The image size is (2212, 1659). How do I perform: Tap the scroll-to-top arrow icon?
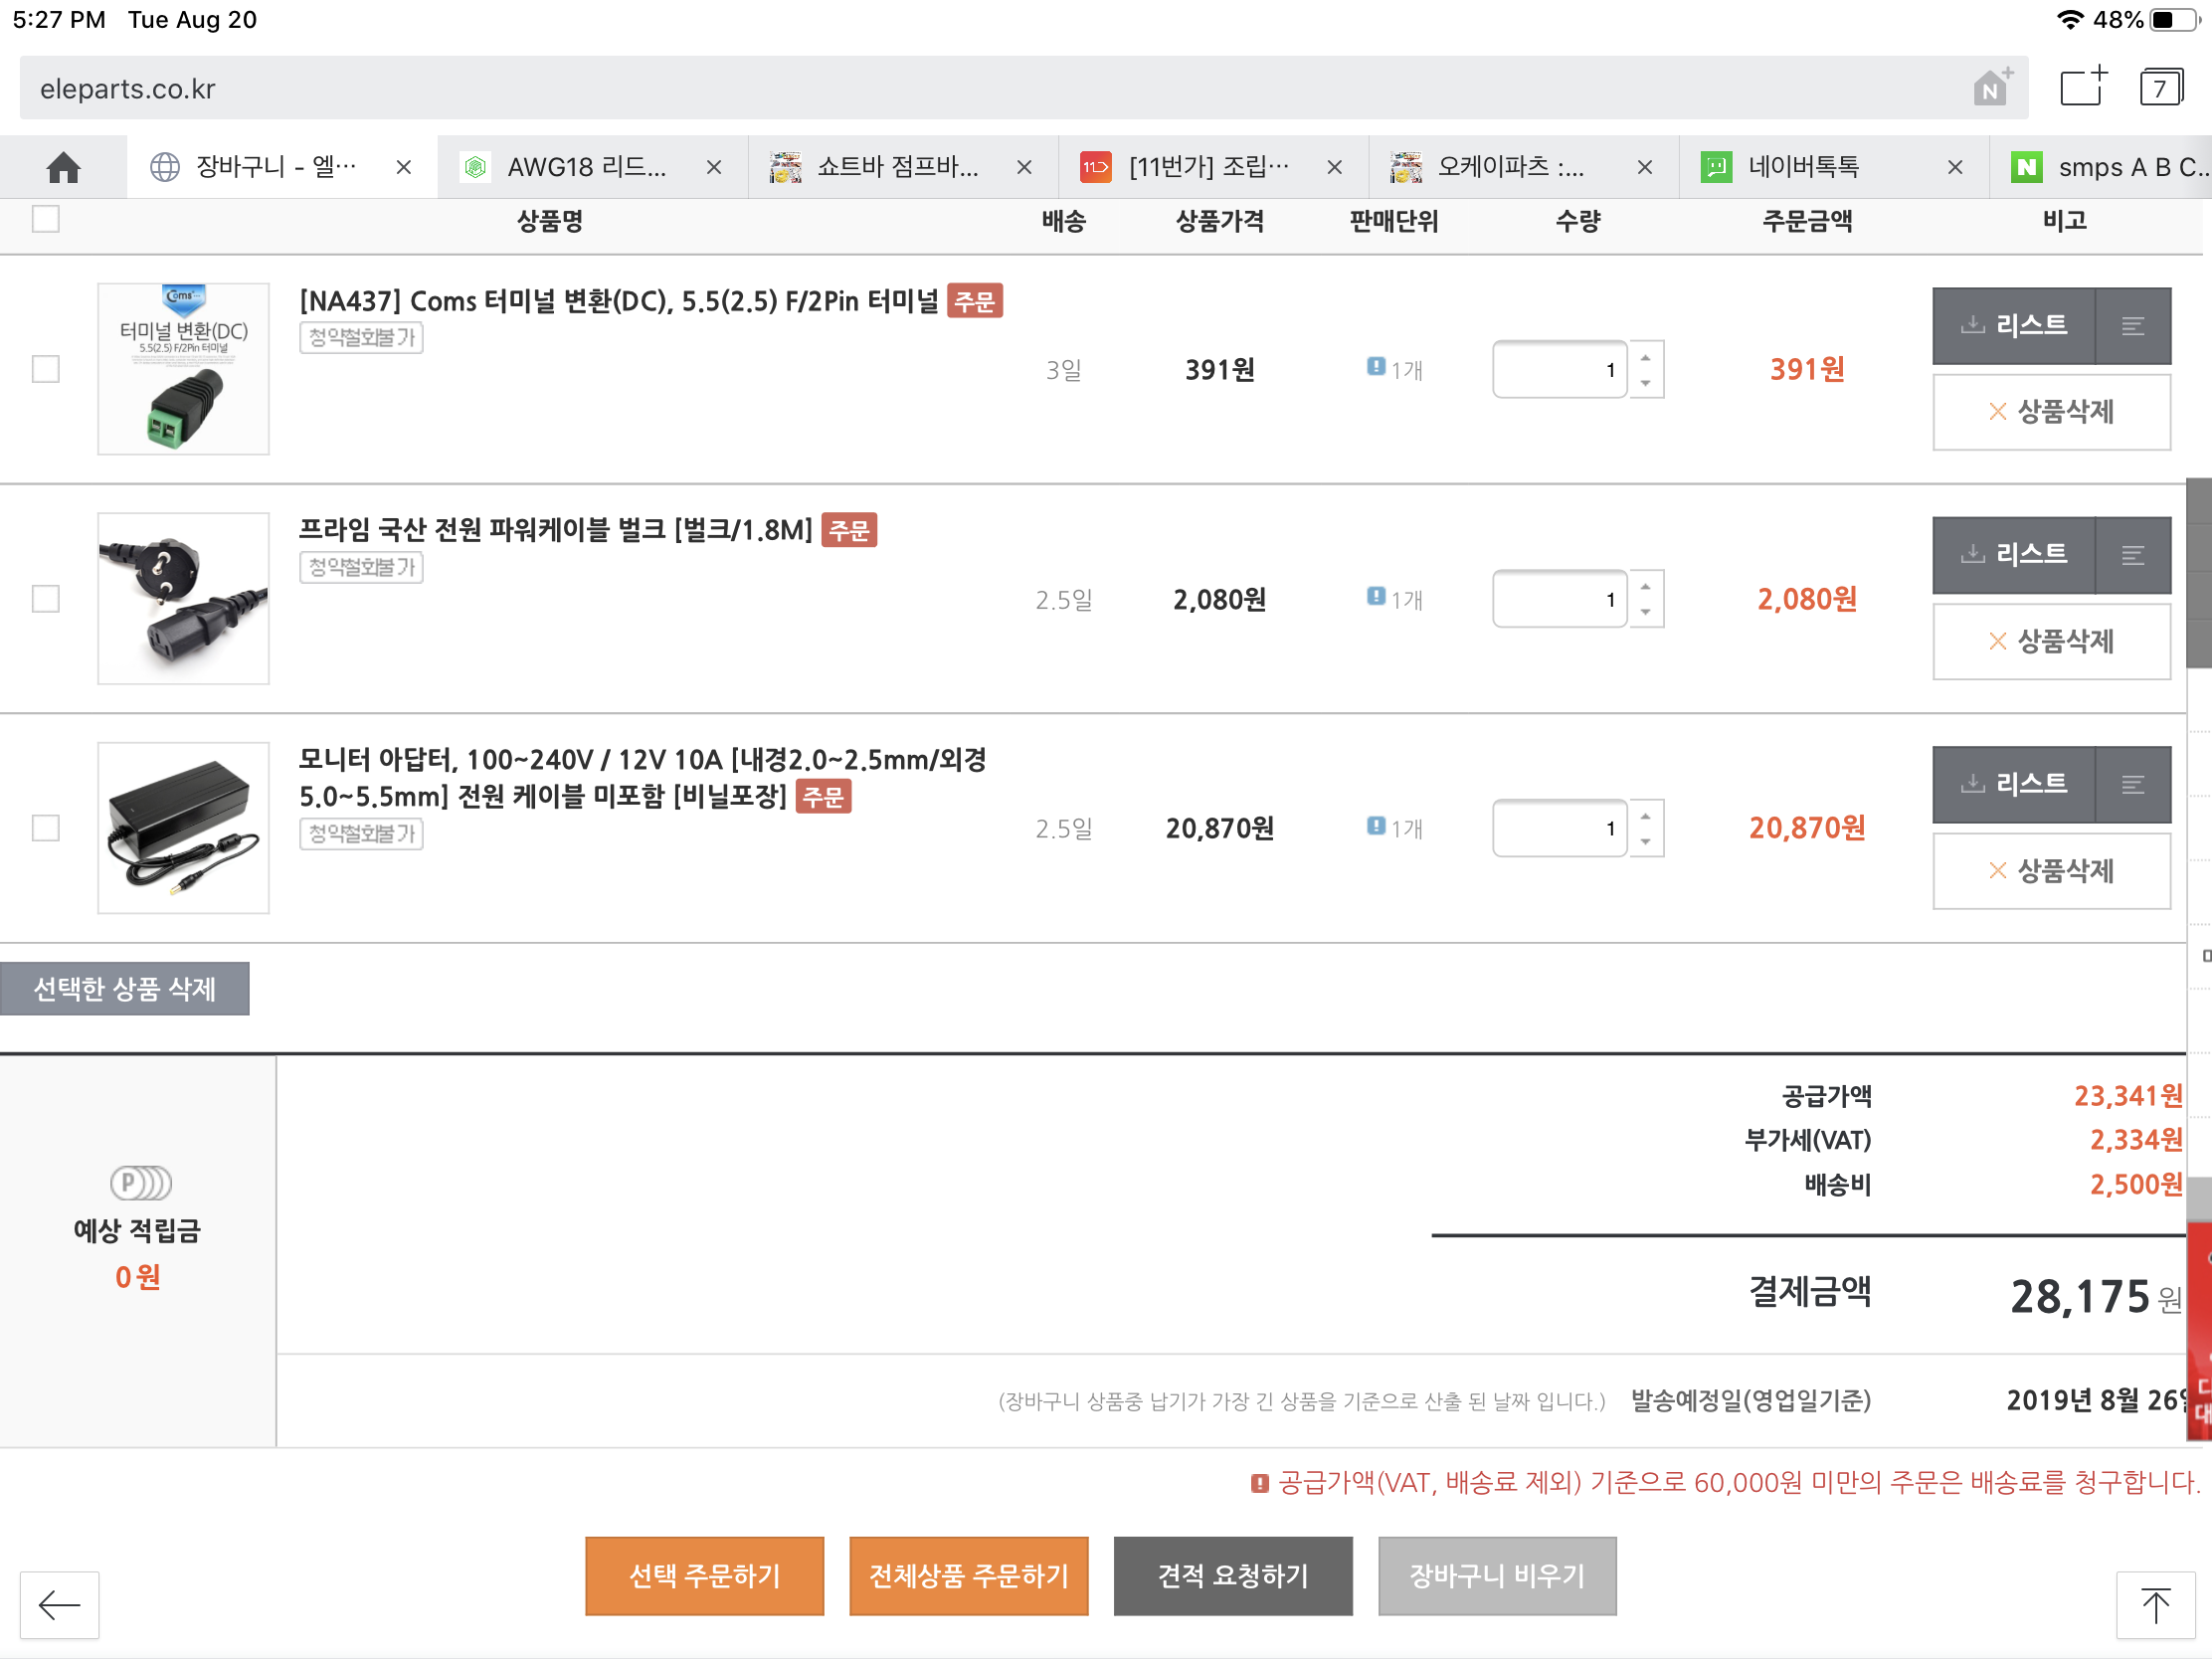(x=2154, y=1604)
